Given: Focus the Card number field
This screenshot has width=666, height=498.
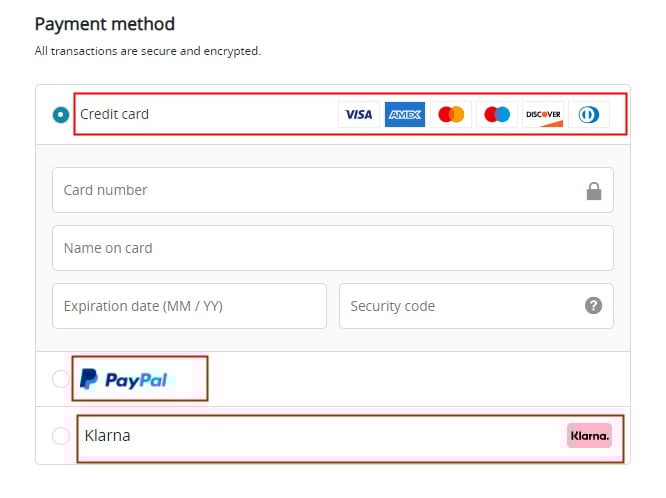Looking at the screenshot, I should coord(310,190).
